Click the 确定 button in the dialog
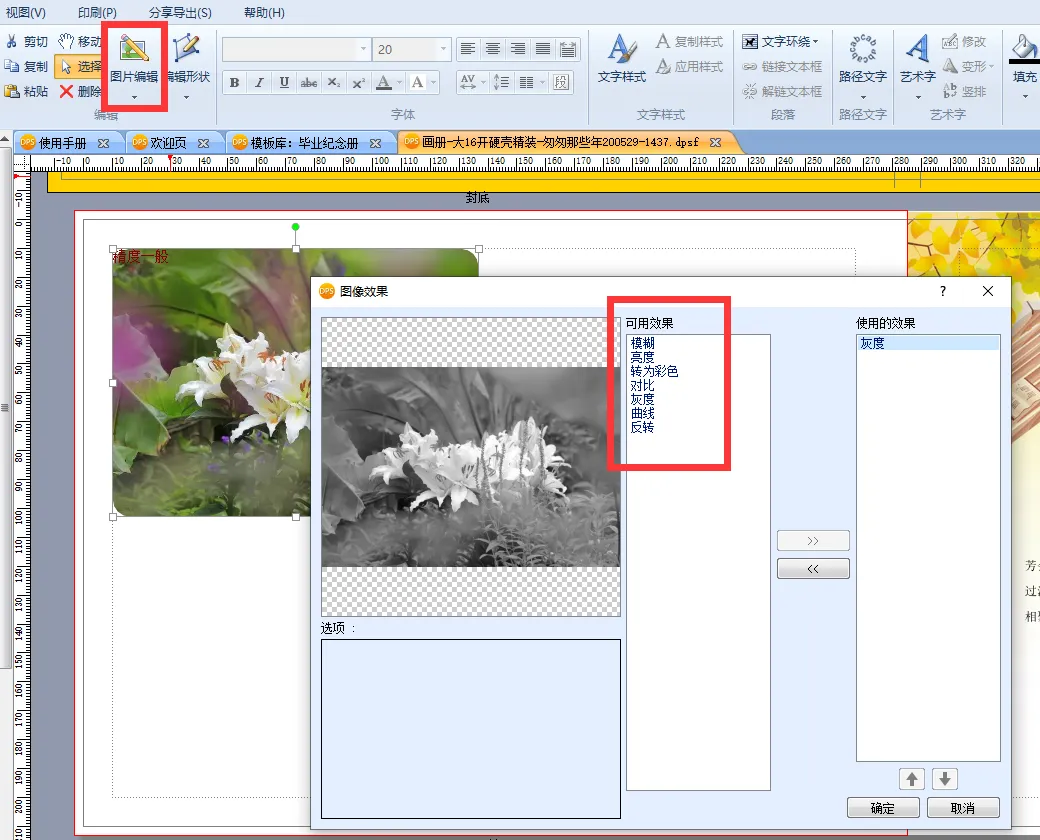Viewport: 1040px width, 840px height. point(883,808)
